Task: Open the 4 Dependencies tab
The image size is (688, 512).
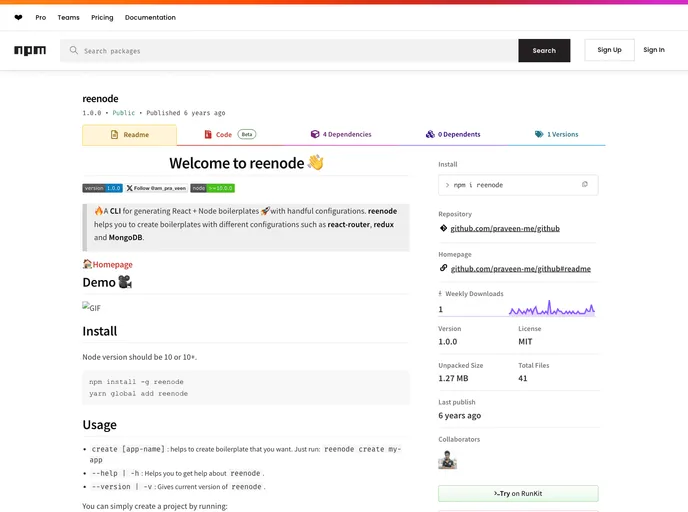Action: 341,134
